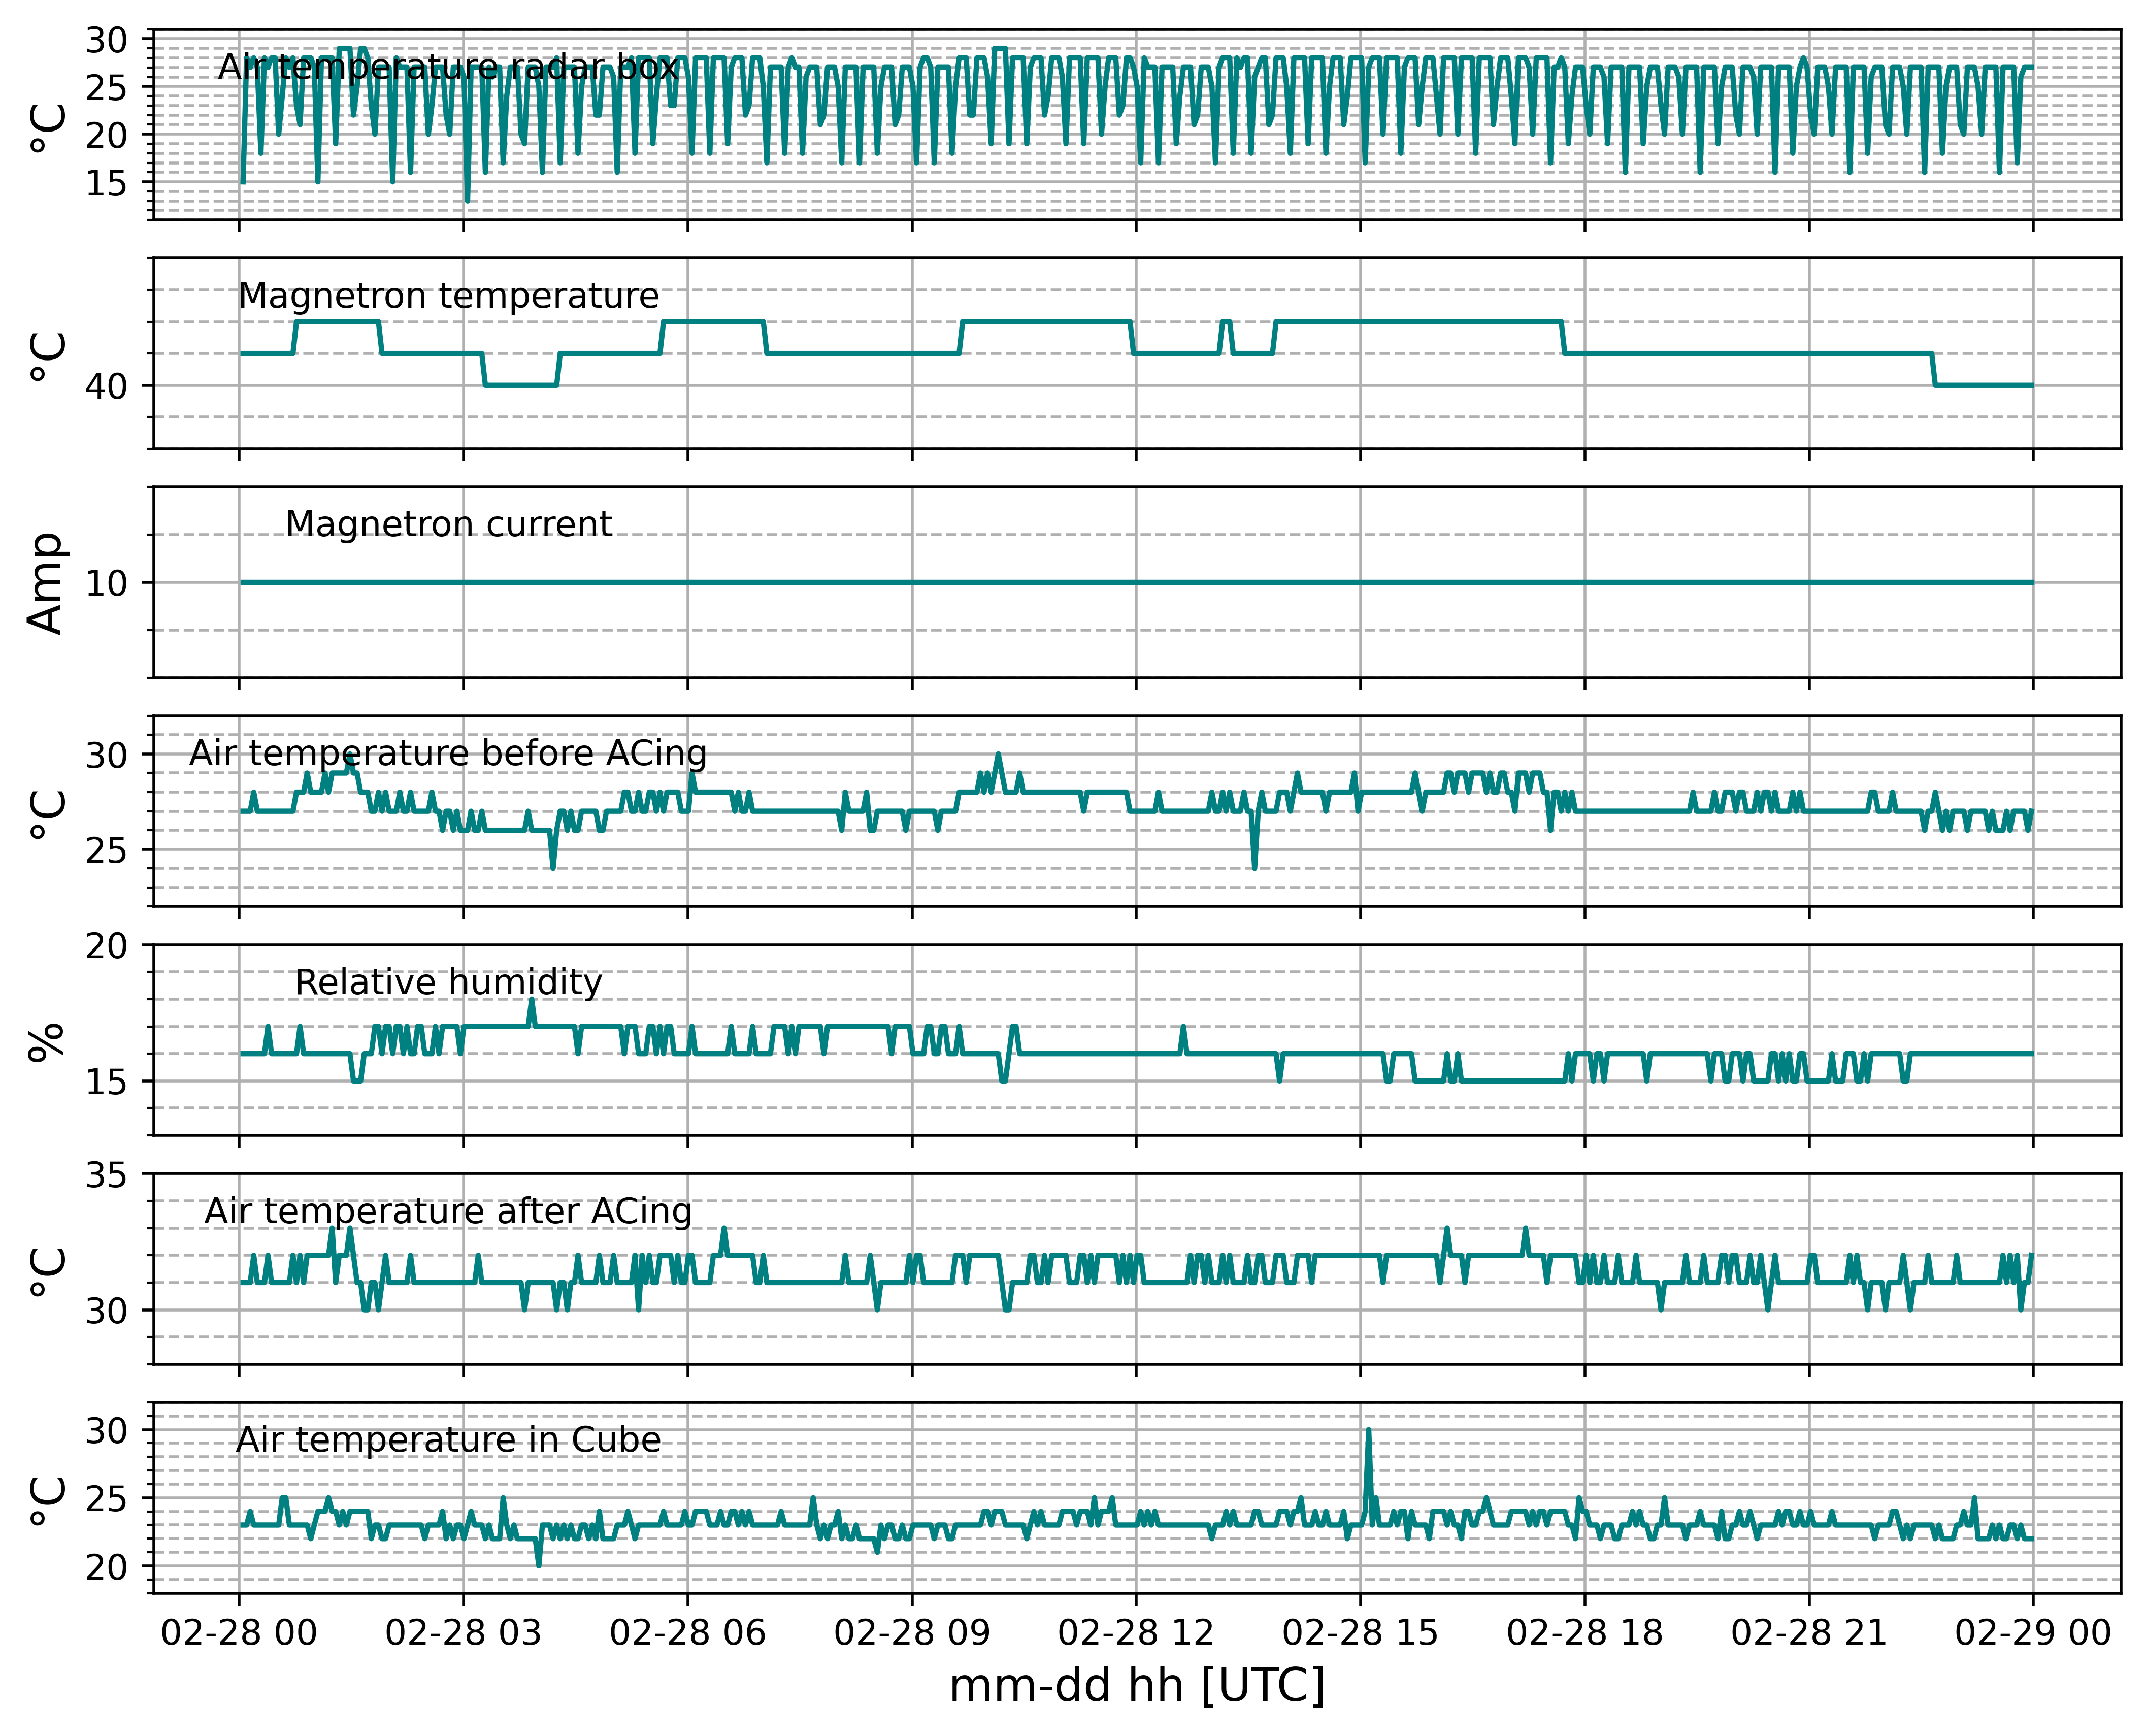The width and height of the screenshot is (2146, 1736).
Task: Select the "30" tick on the after ACing axis
Action: [x=106, y=1310]
